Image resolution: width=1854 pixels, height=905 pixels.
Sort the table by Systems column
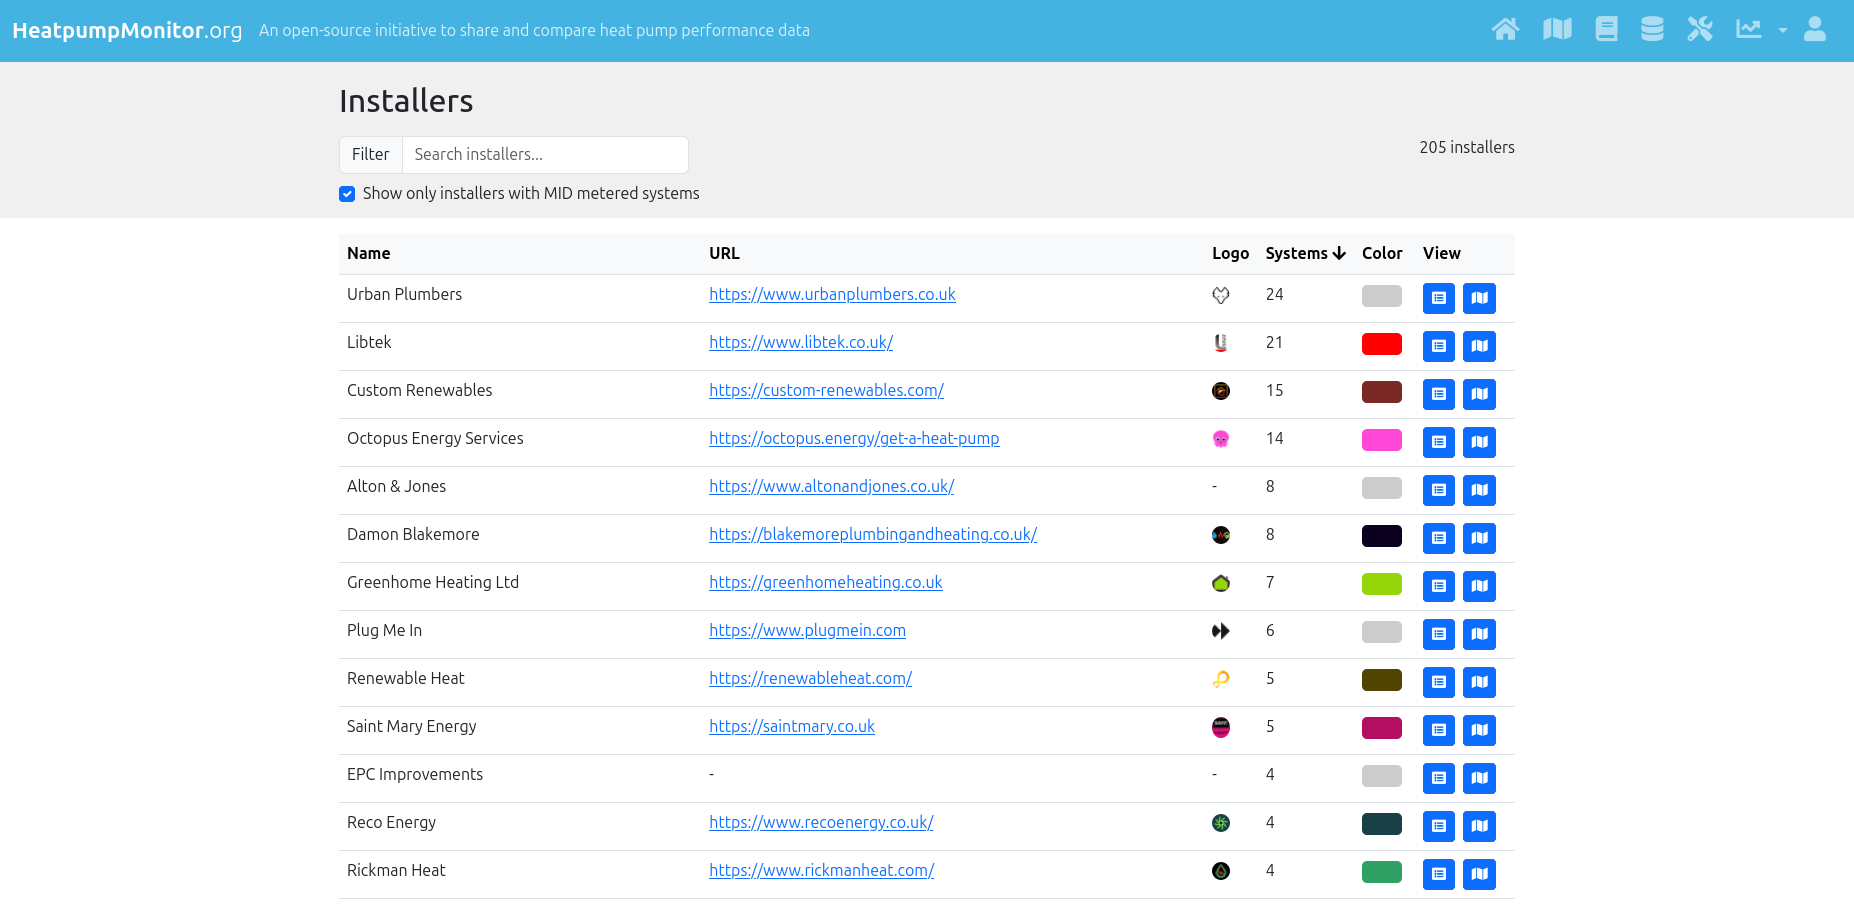click(x=1305, y=254)
